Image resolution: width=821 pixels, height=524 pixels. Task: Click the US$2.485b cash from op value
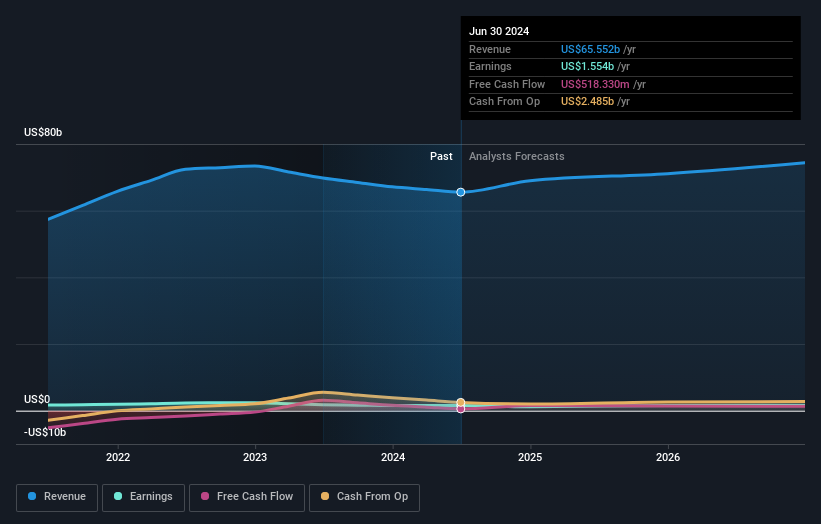(x=587, y=102)
